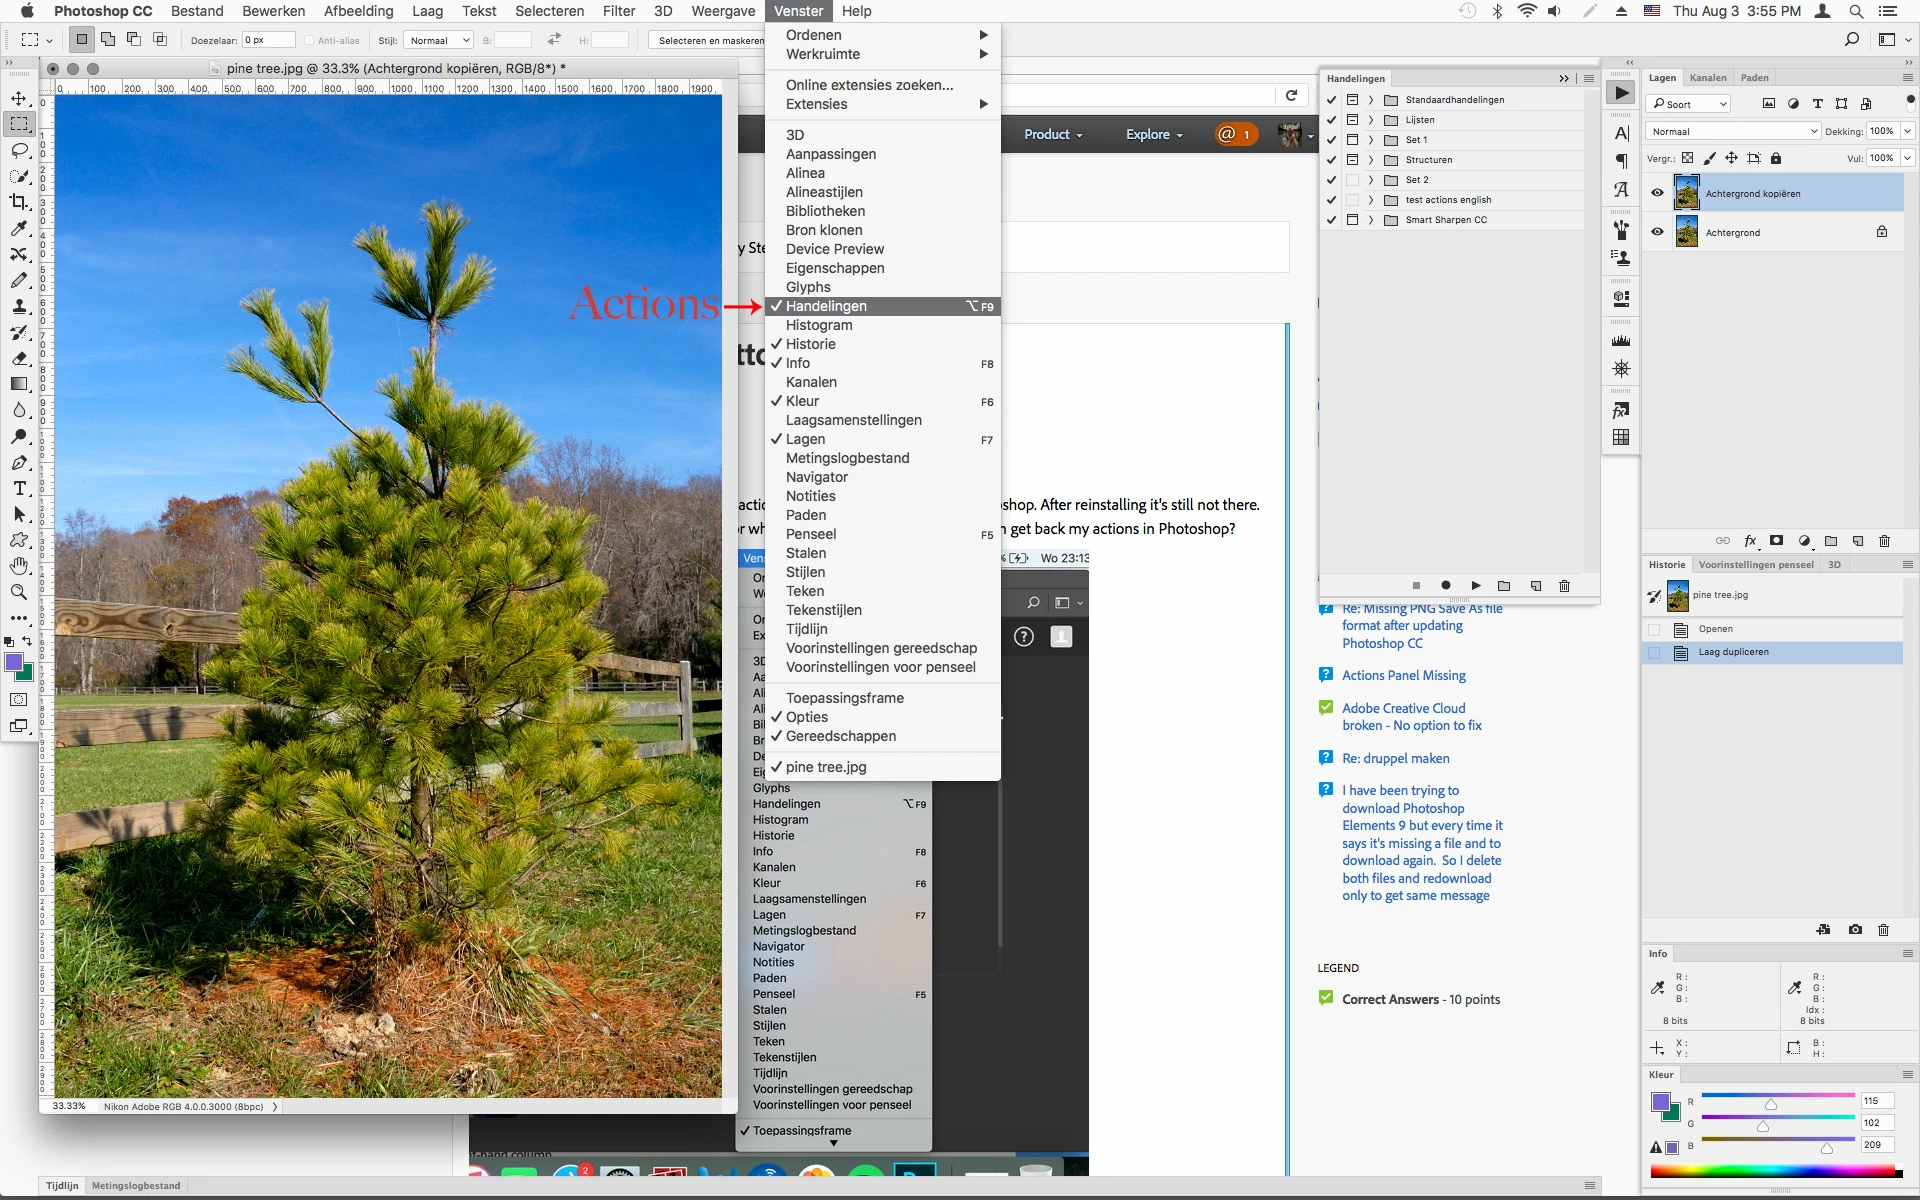Toggle checkmark for Smart Sharpen CC set
This screenshot has height=1200, width=1920.
click(1331, 220)
